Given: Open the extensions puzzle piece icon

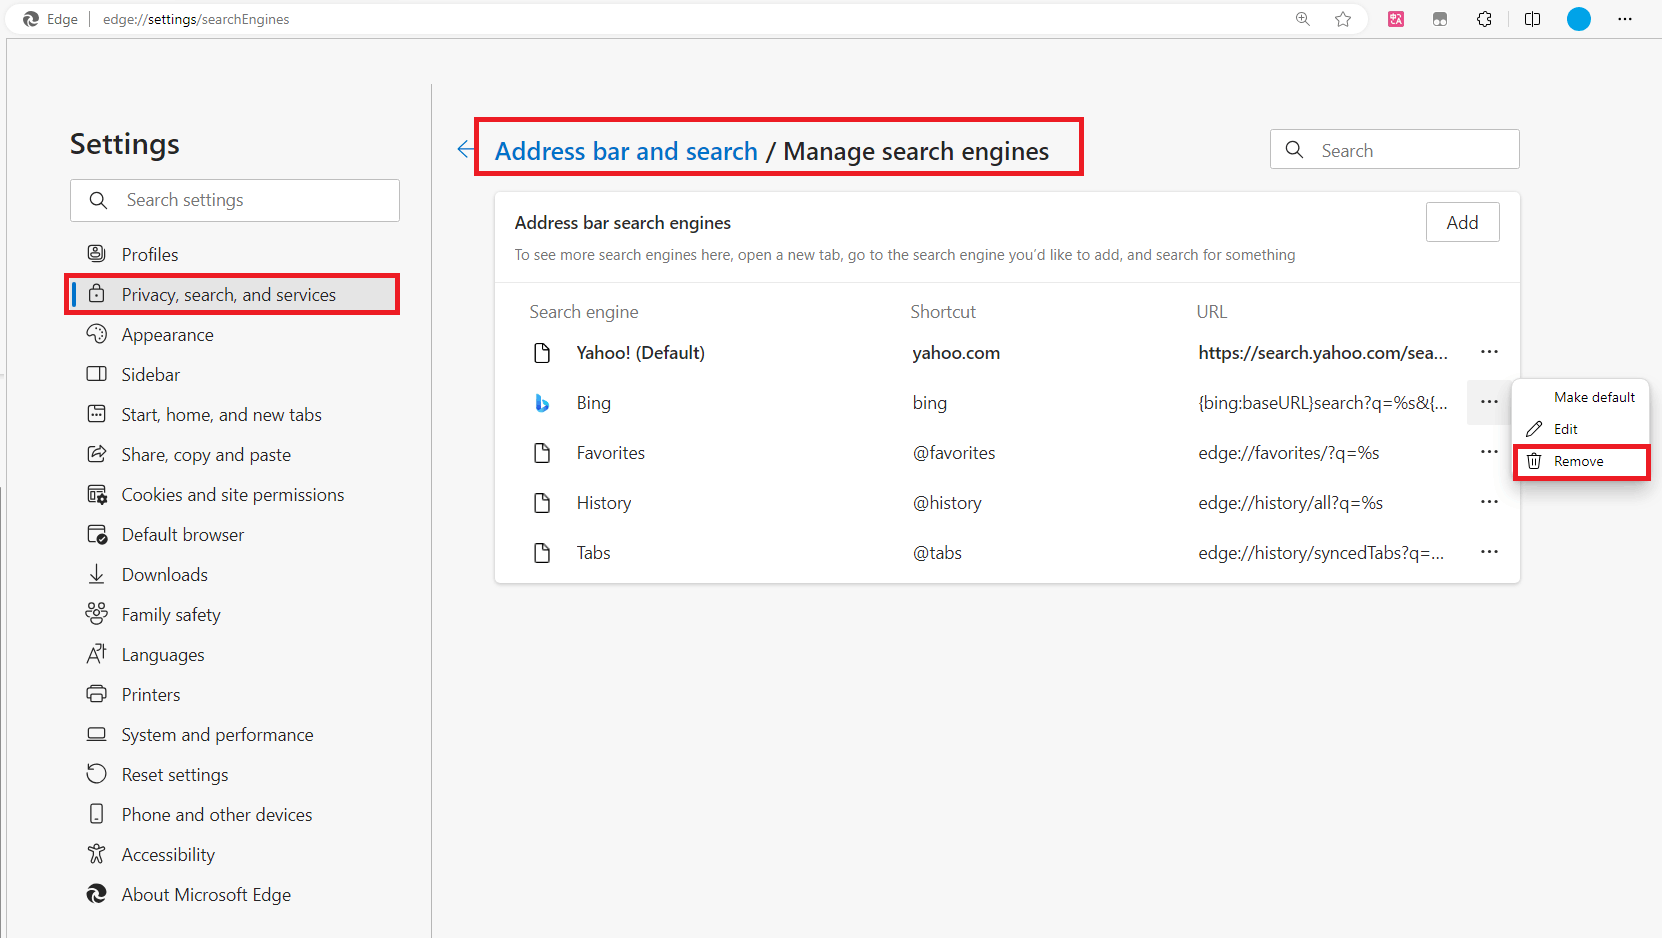Looking at the screenshot, I should 1484,19.
